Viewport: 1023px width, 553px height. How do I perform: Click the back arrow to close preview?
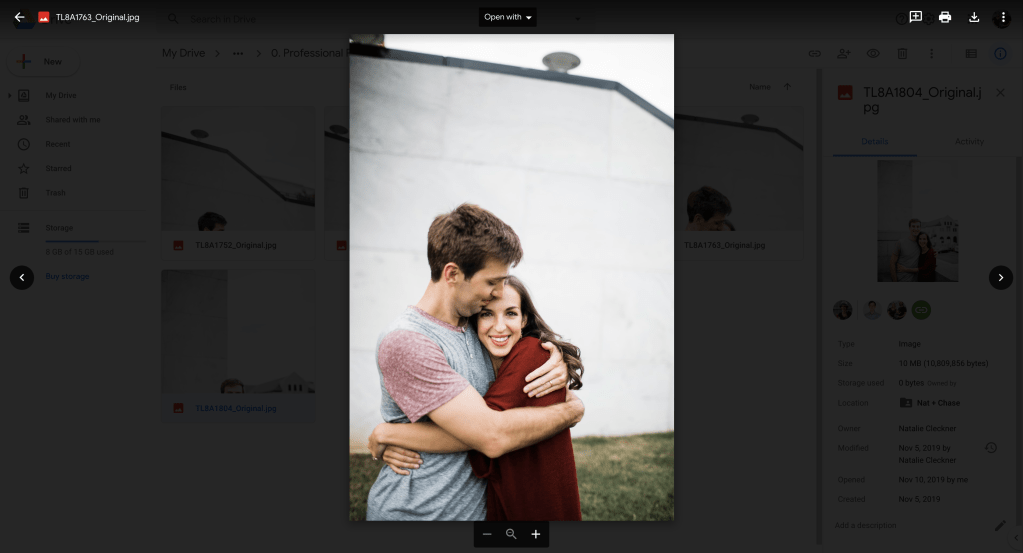(19, 17)
